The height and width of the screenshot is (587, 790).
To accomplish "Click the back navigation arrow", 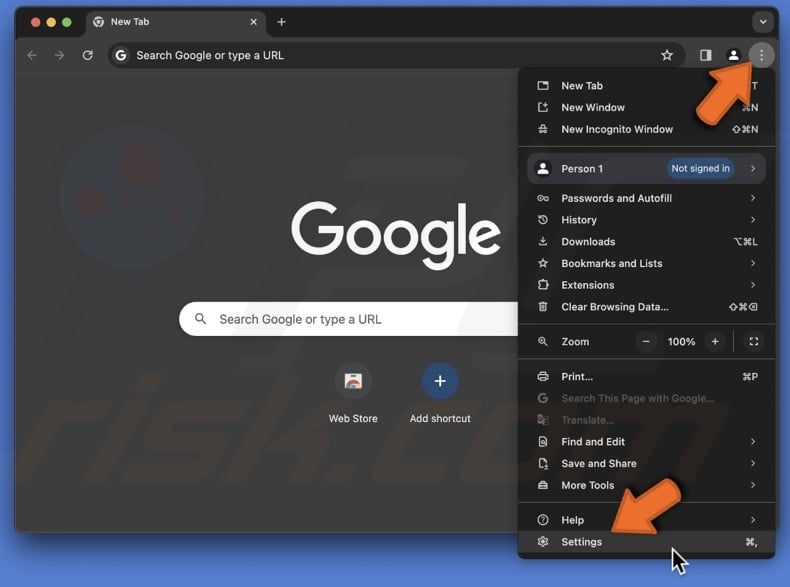I will click(x=32, y=55).
